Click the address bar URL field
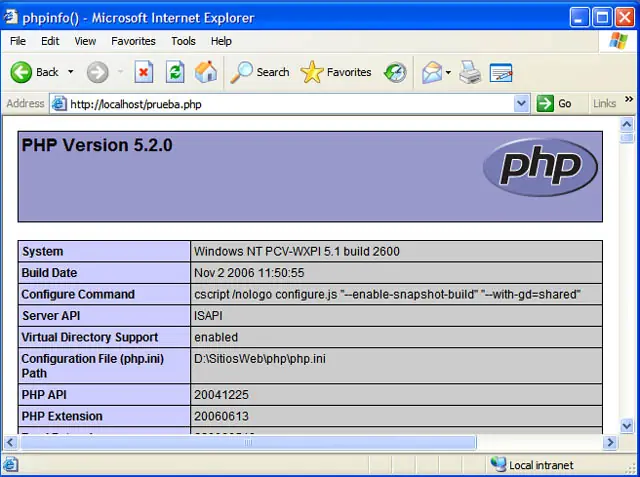 (291, 104)
